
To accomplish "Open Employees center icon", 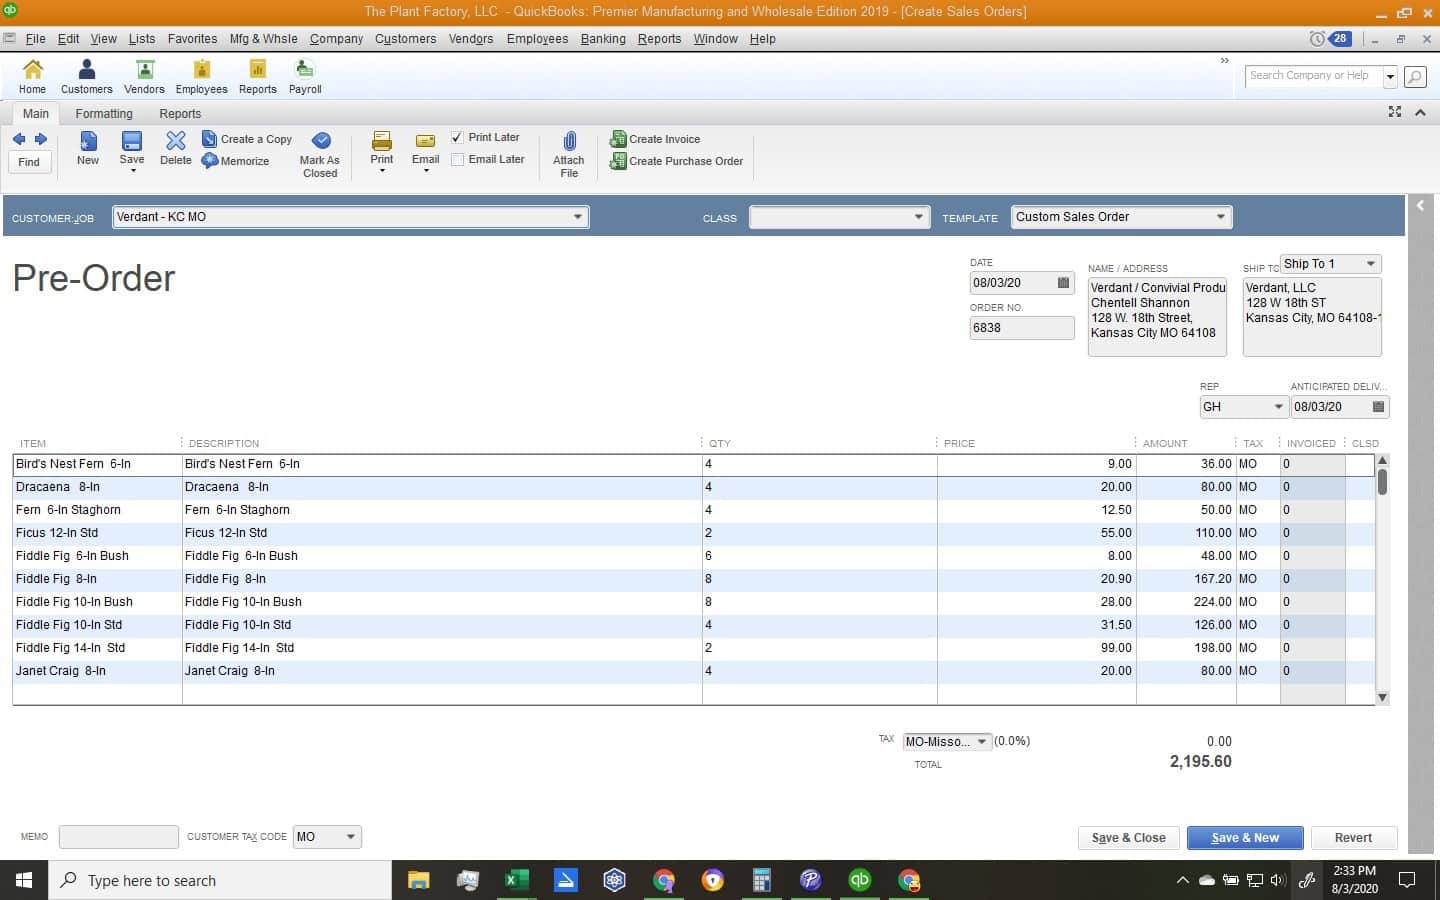I will tap(201, 76).
